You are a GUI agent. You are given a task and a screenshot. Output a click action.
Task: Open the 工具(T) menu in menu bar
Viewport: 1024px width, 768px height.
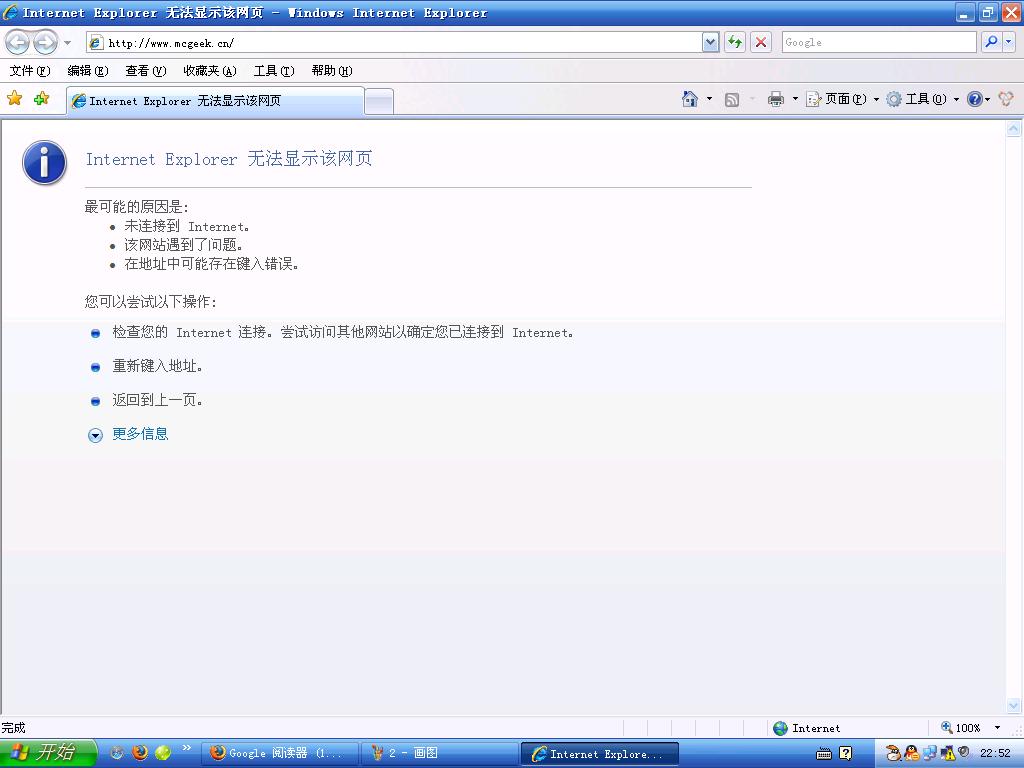274,71
